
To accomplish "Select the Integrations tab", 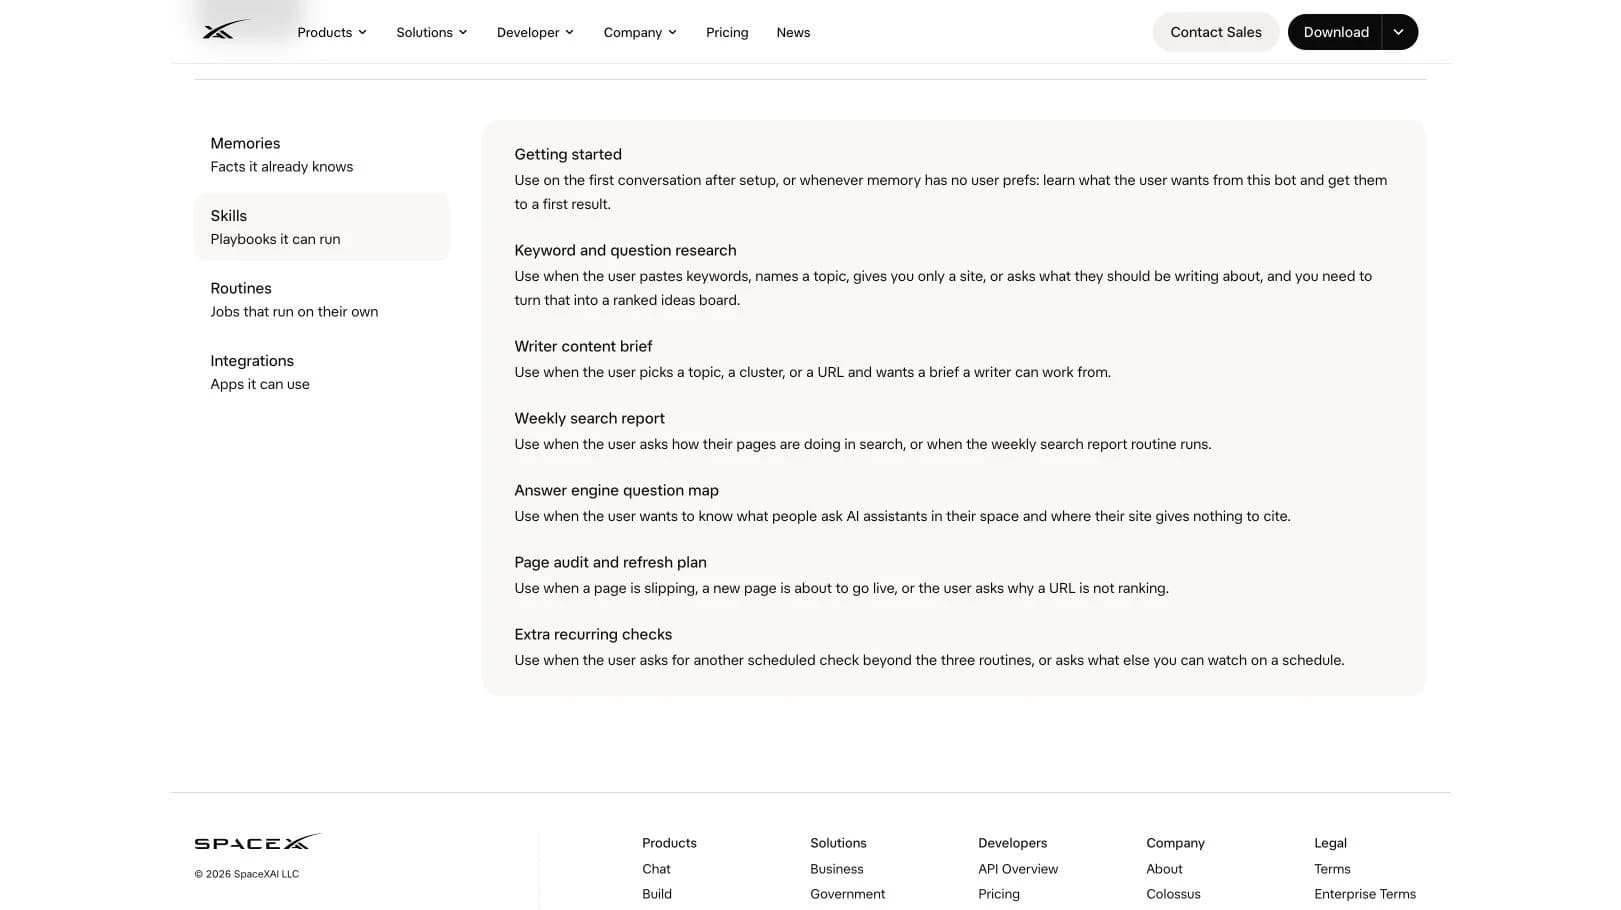I will click(322, 372).
